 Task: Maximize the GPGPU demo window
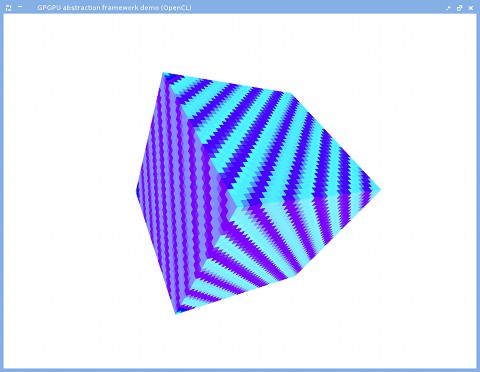[459, 8]
